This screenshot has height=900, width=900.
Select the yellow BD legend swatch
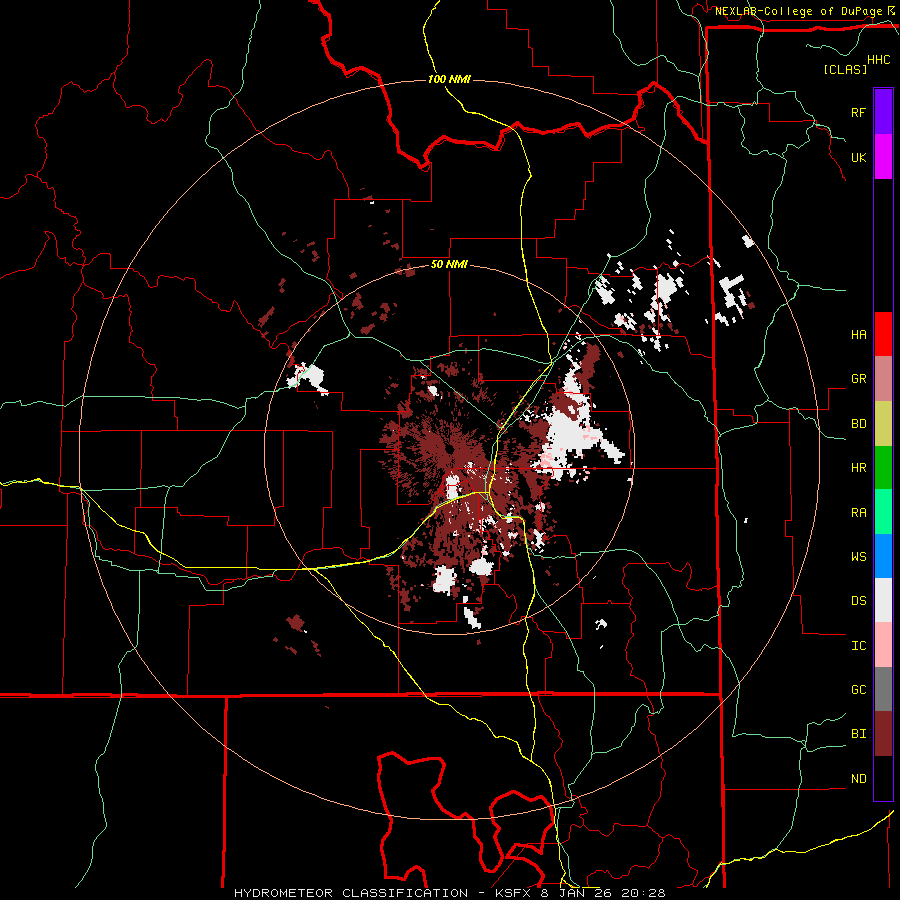(x=883, y=423)
